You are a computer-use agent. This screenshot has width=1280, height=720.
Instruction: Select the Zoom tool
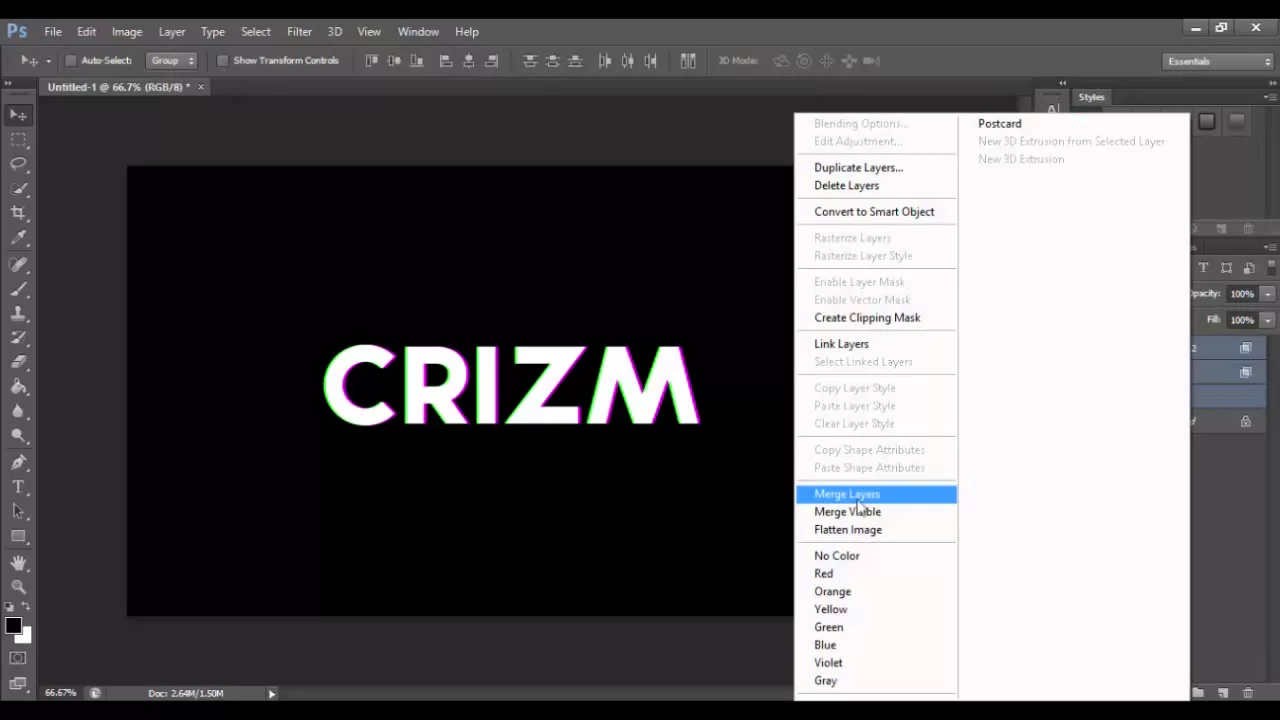click(18, 587)
